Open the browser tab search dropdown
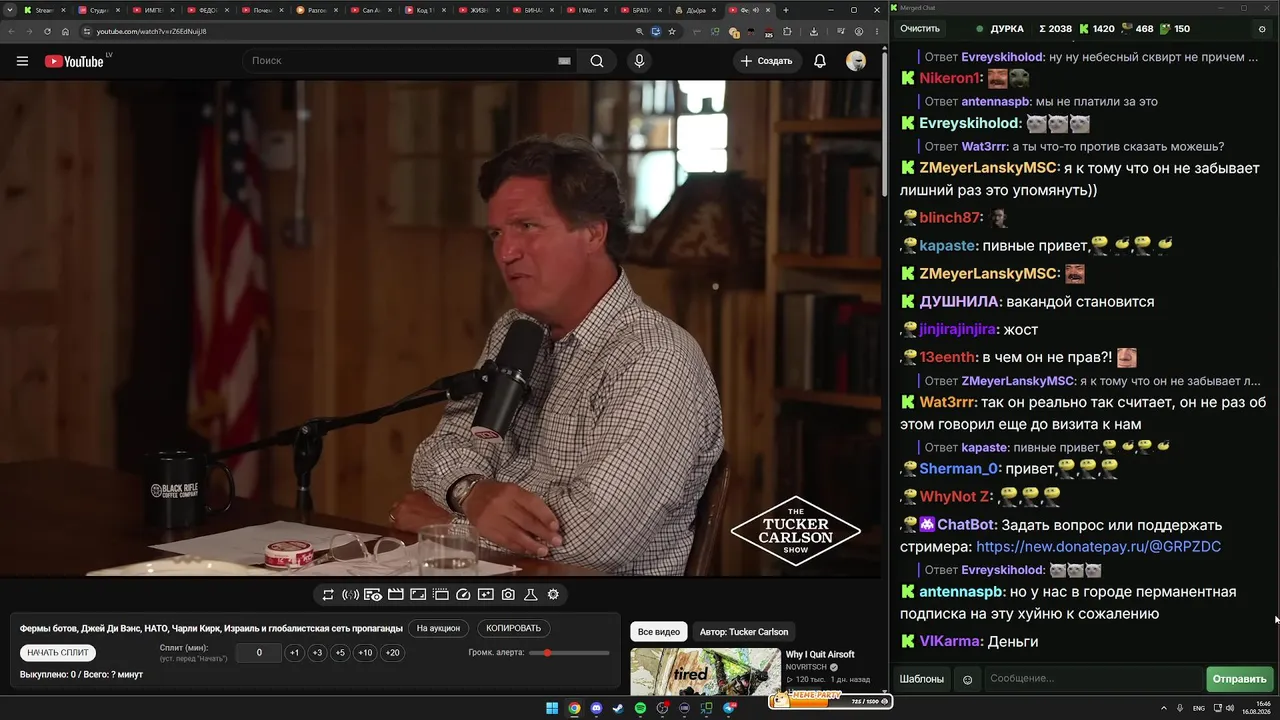1280x720 pixels. point(10,10)
